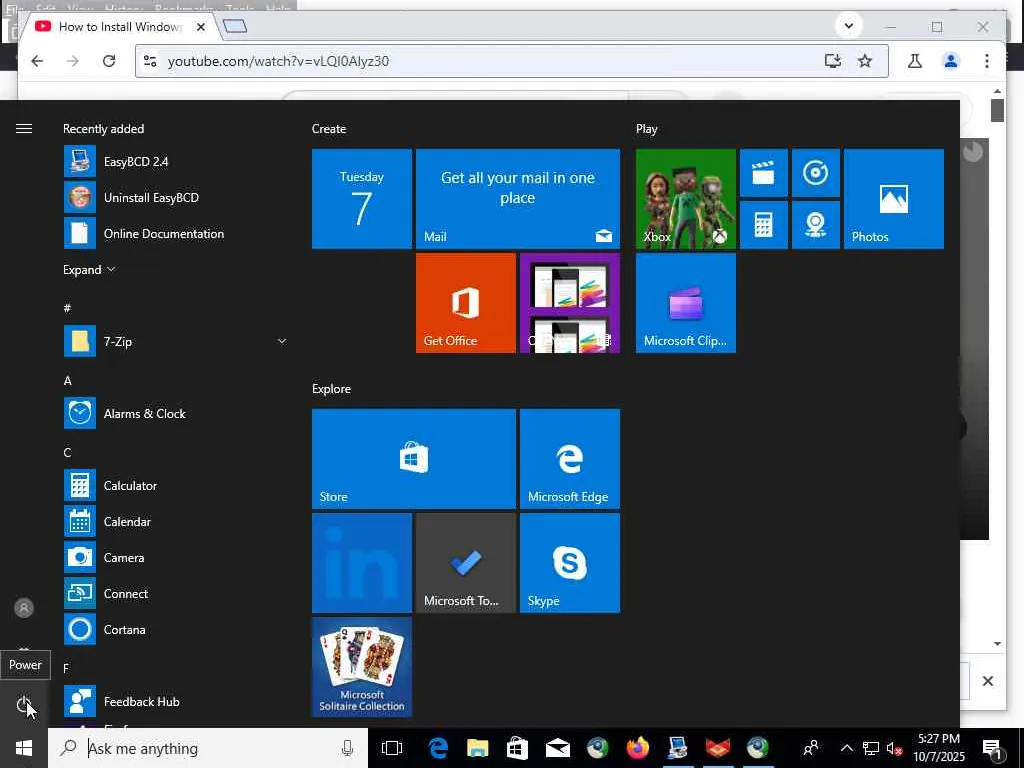Viewport: 1024px width, 768px height.
Task: Open the Connect app
Action: (175, 593)
